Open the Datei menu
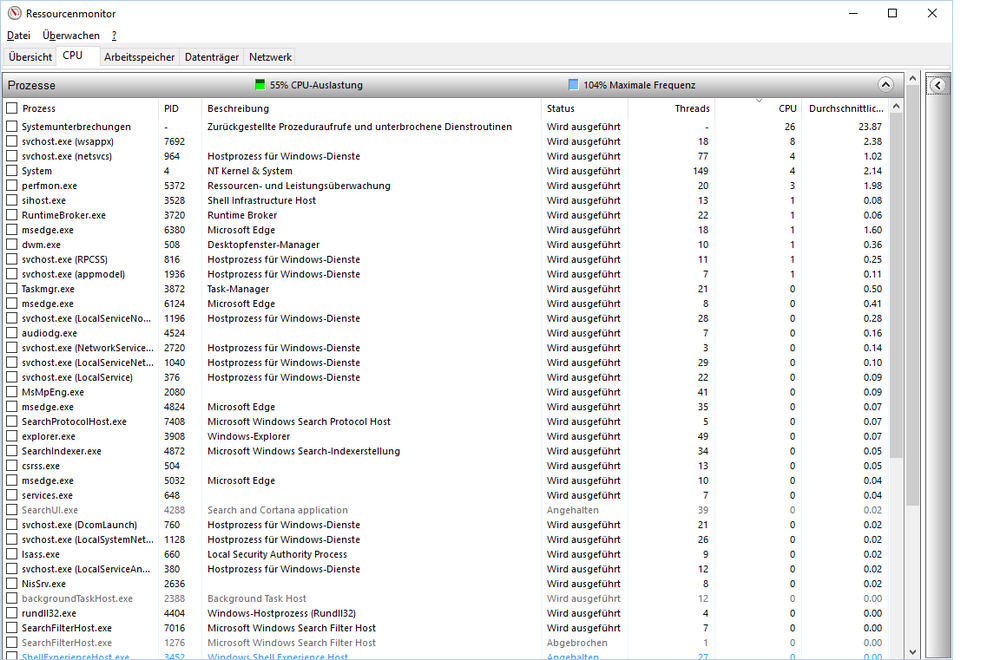The image size is (1000, 660). (18, 35)
